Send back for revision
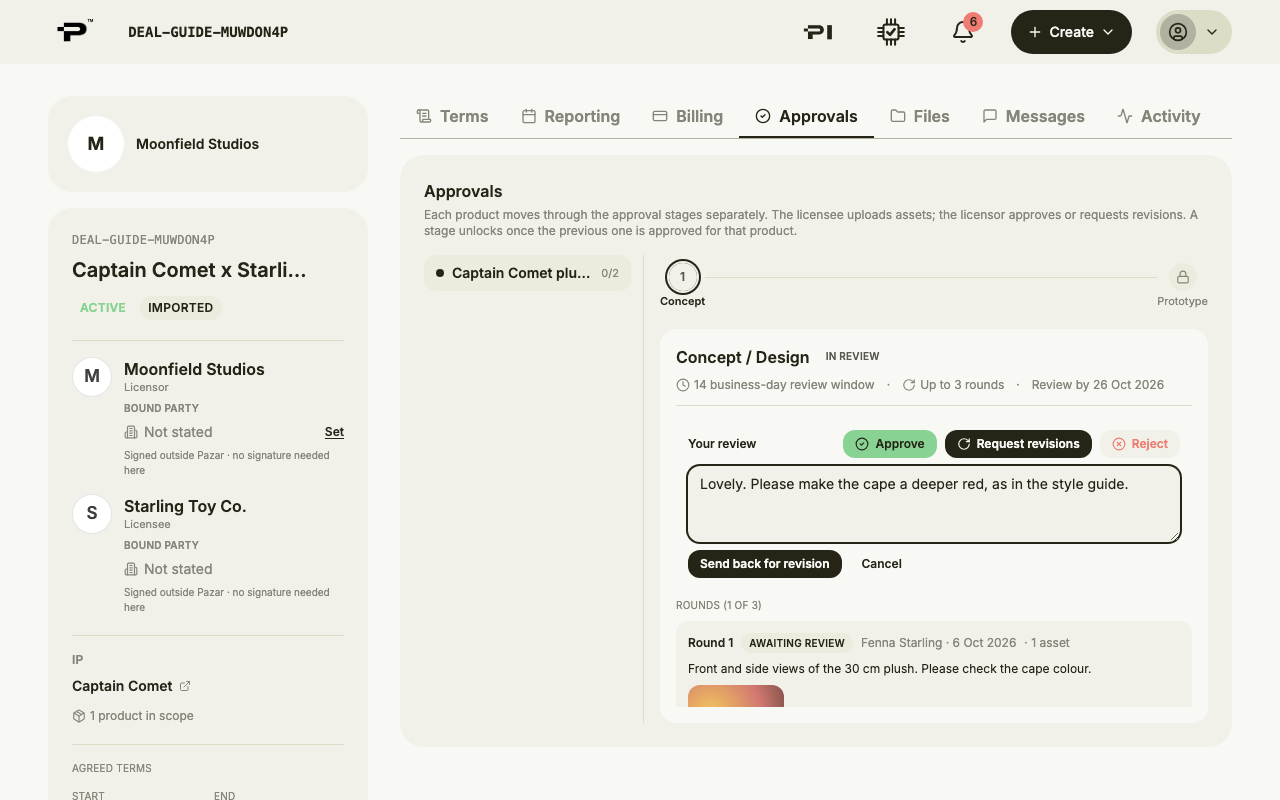Viewport: 1280px width, 800px height. pyautogui.click(x=765, y=564)
